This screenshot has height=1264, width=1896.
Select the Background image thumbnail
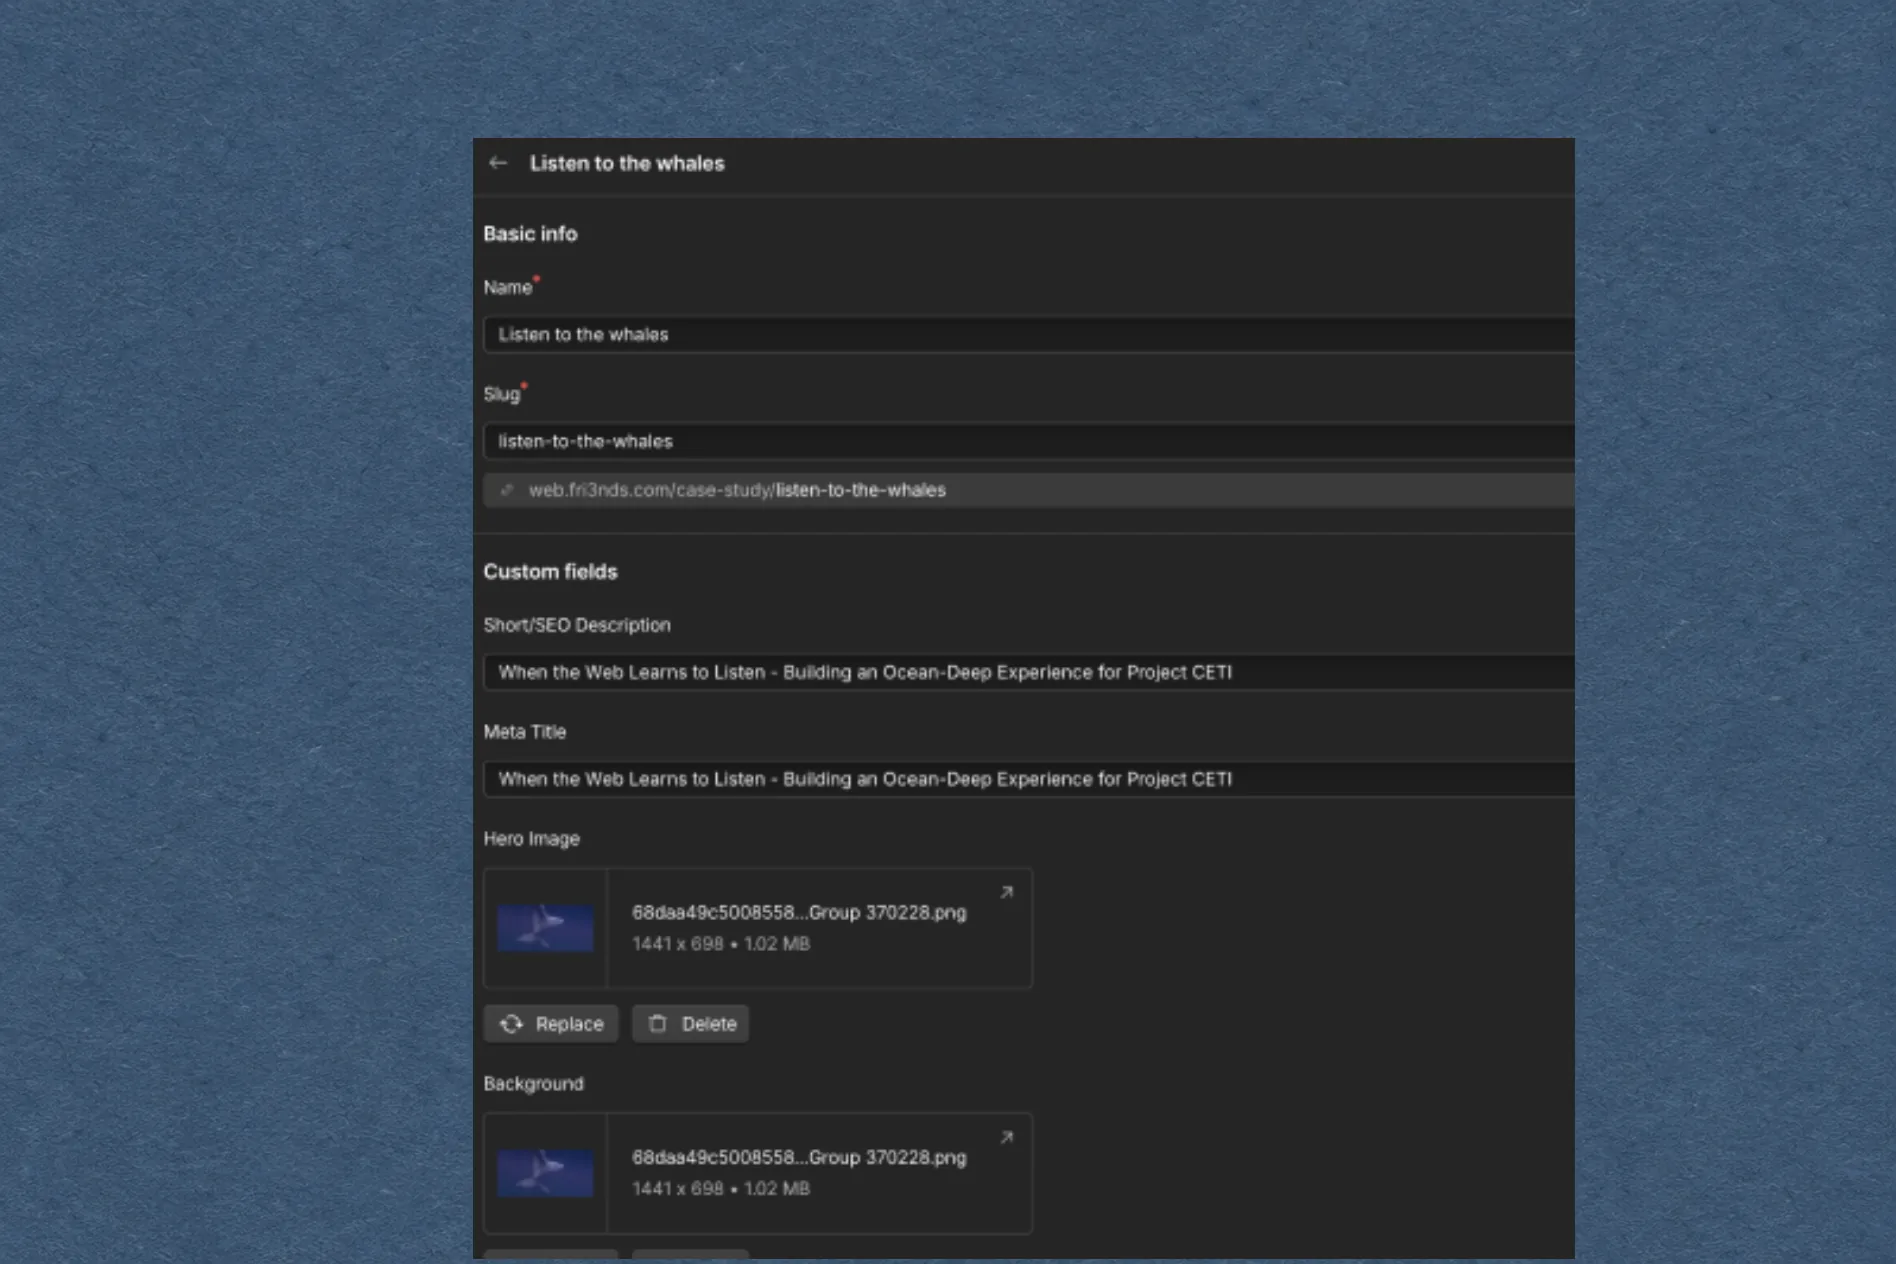click(x=546, y=1173)
